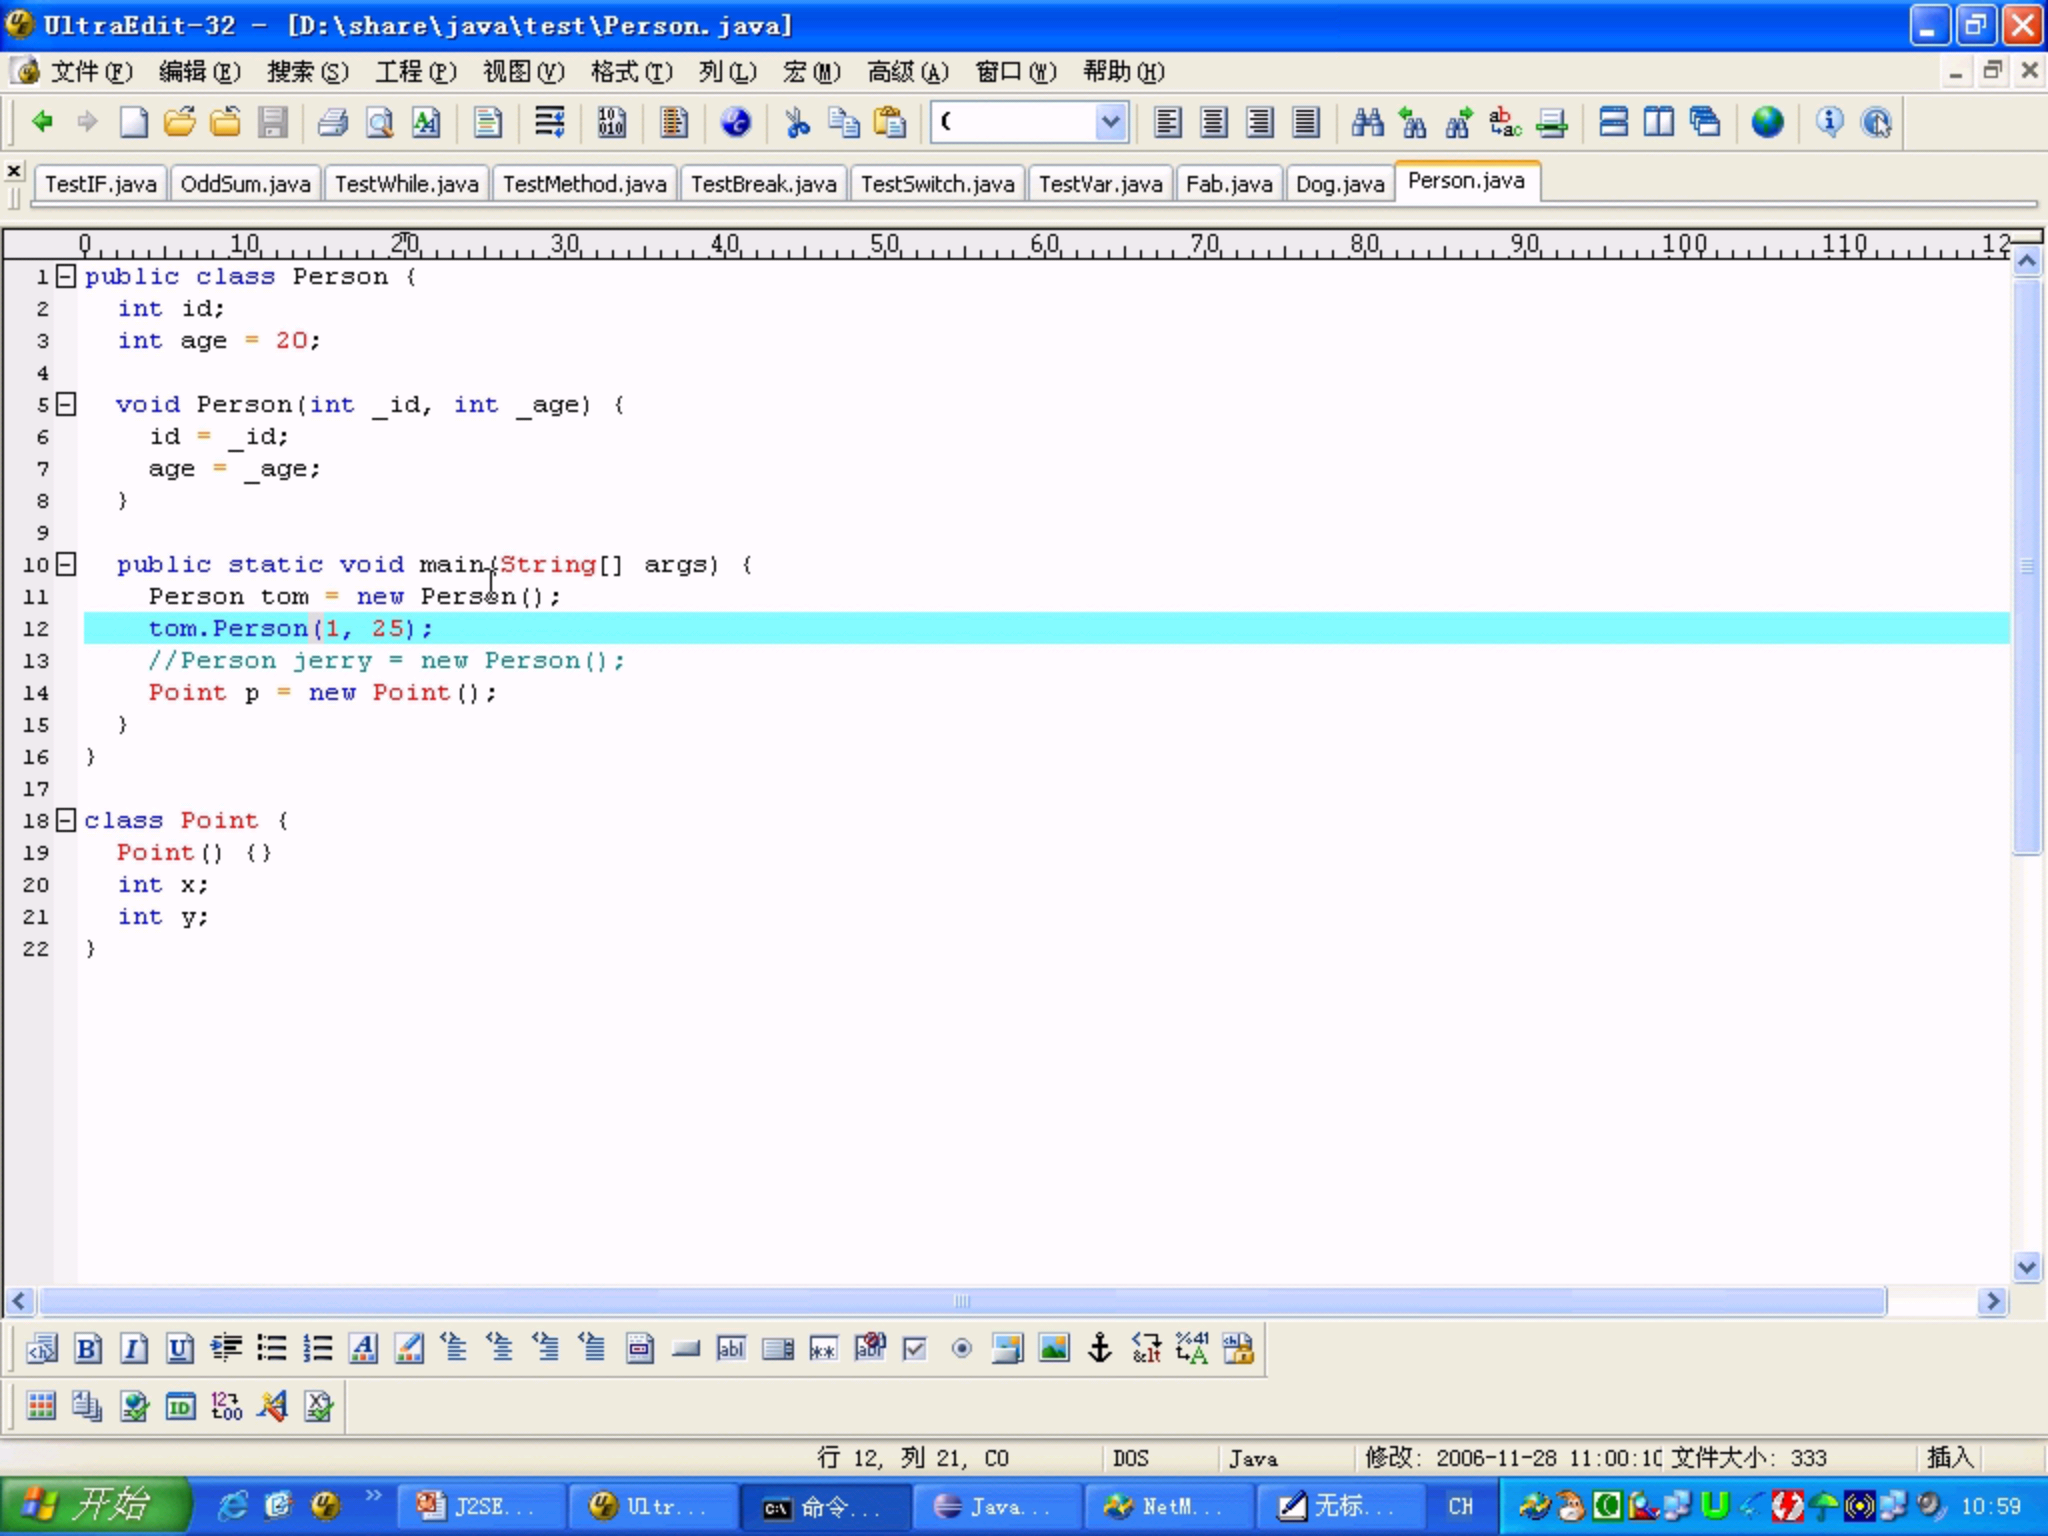Image resolution: width=2048 pixels, height=1536 pixels.
Task: Collapse the Person class fold at line 1
Action: coord(66,276)
